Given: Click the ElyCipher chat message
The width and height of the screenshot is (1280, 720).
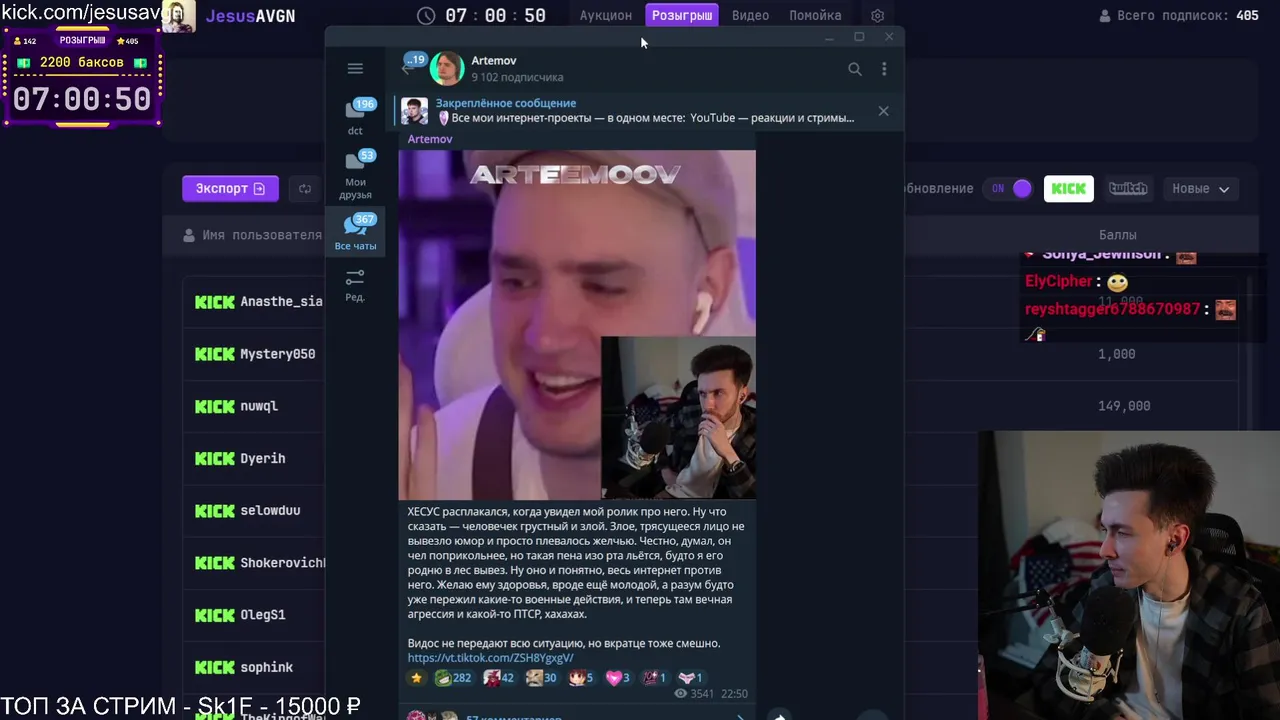Looking at the screenshot, I should click(x=1076, y=282).
